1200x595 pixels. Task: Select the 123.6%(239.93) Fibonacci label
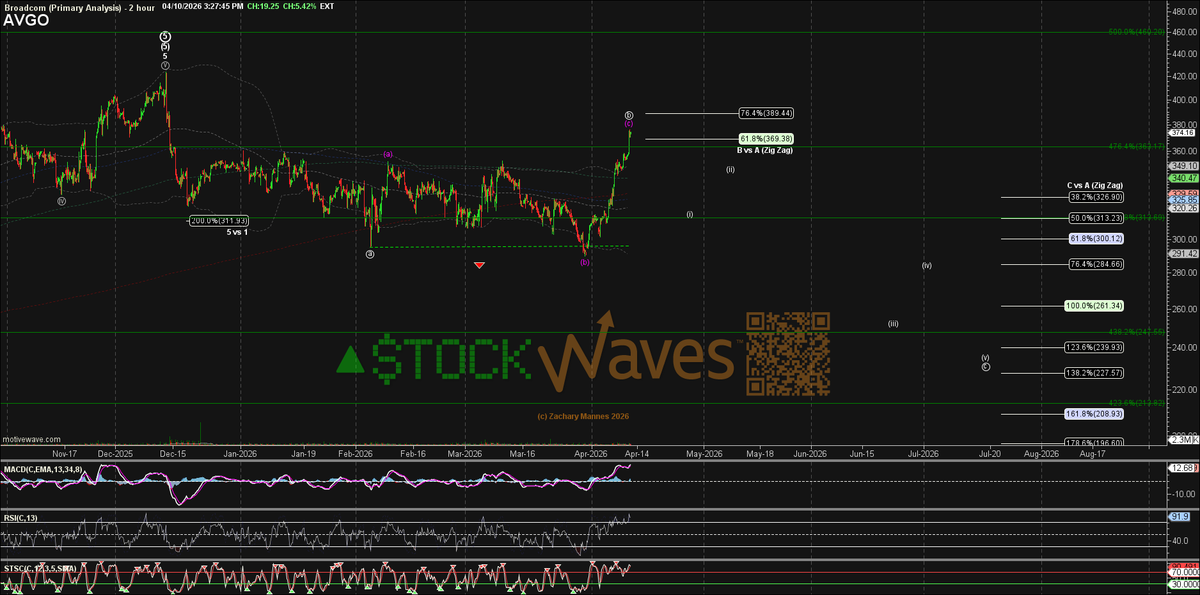click(x=1094, y=347)
